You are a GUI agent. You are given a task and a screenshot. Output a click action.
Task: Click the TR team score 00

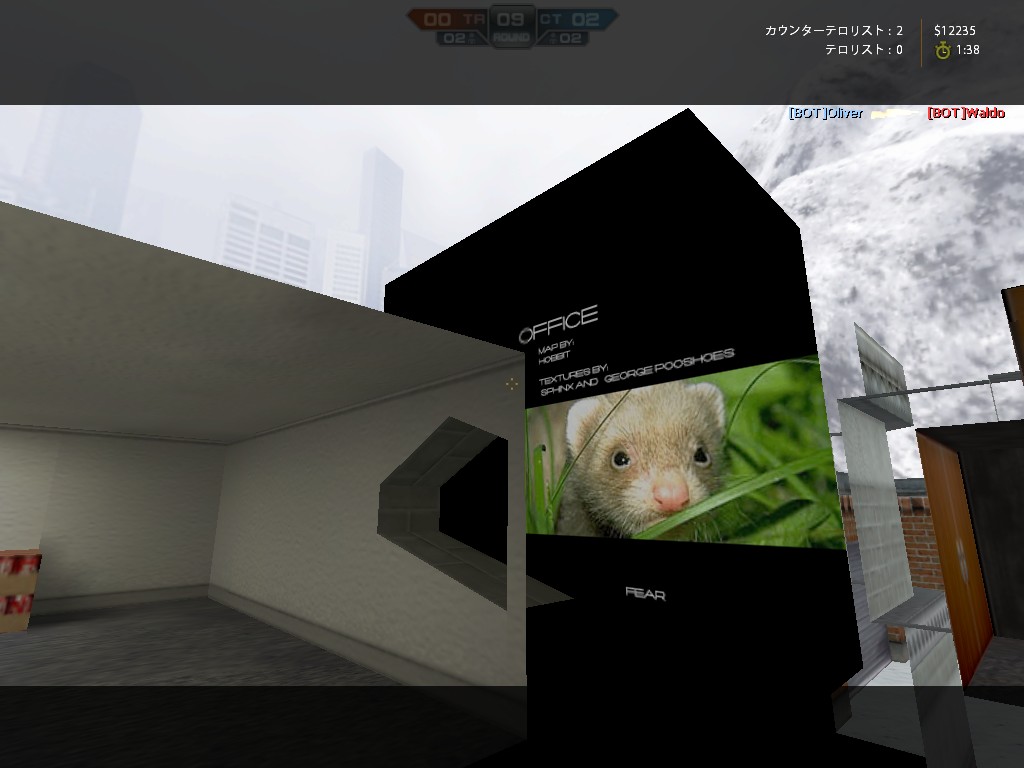click(x=437, y=20)
